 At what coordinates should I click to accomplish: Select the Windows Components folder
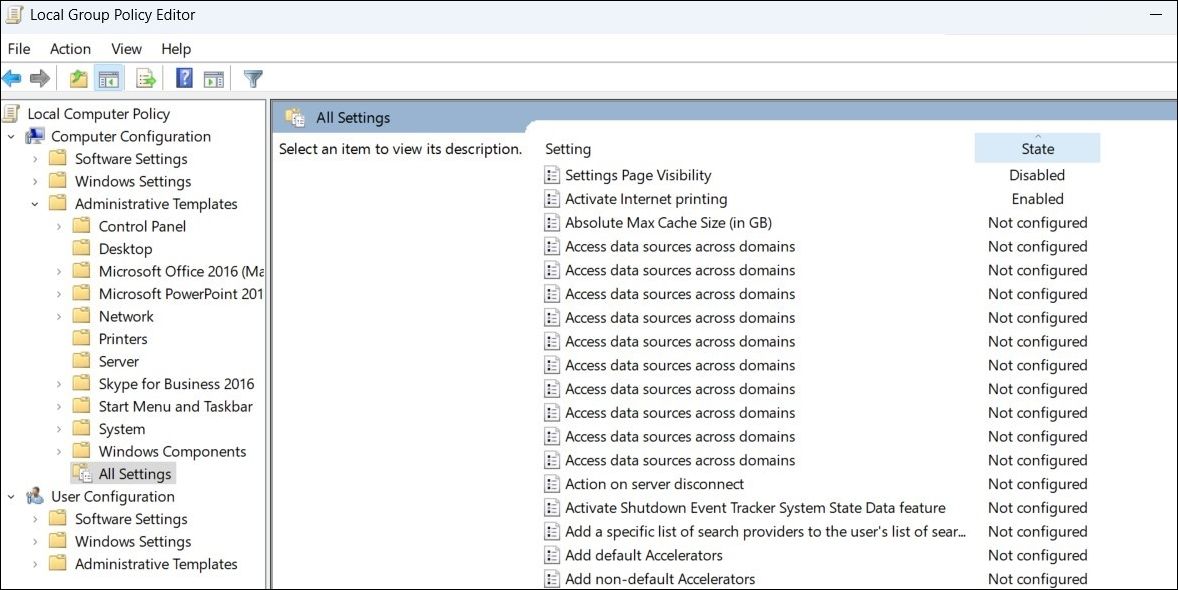point(171,451)
